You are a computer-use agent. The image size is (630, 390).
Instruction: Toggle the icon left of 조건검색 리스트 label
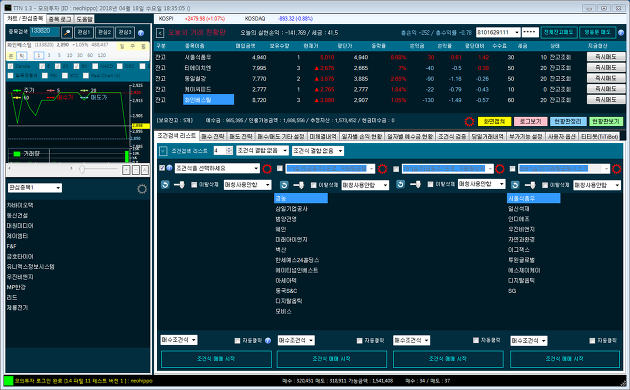pos(163,151)
